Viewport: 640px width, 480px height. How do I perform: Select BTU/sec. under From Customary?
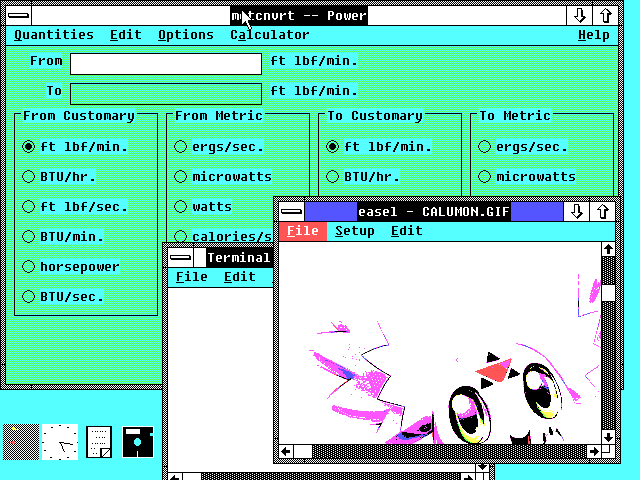coord(63,297)
